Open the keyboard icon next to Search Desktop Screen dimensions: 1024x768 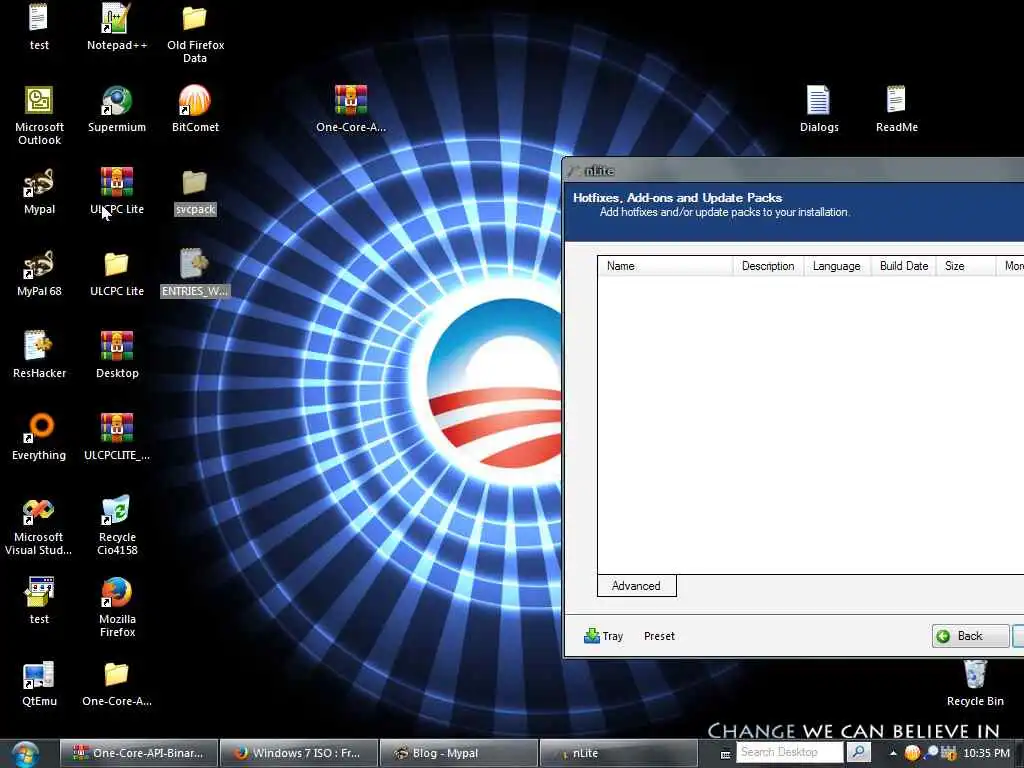tap(726, 754)
